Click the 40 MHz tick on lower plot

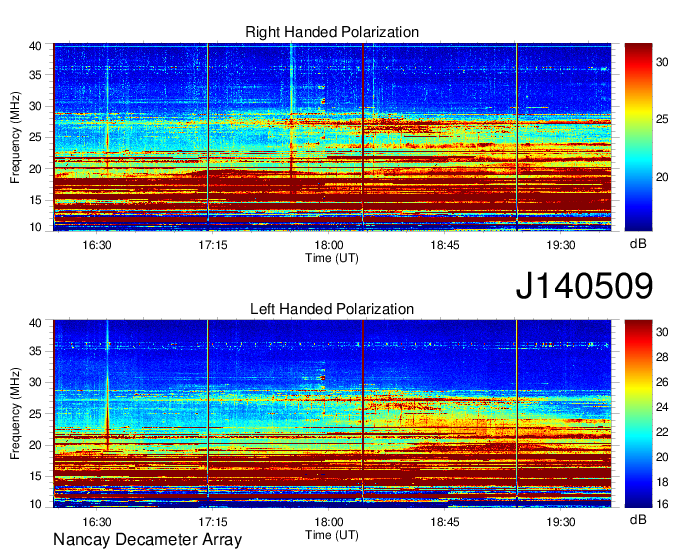pyautogui.click(x=35, y=323)
